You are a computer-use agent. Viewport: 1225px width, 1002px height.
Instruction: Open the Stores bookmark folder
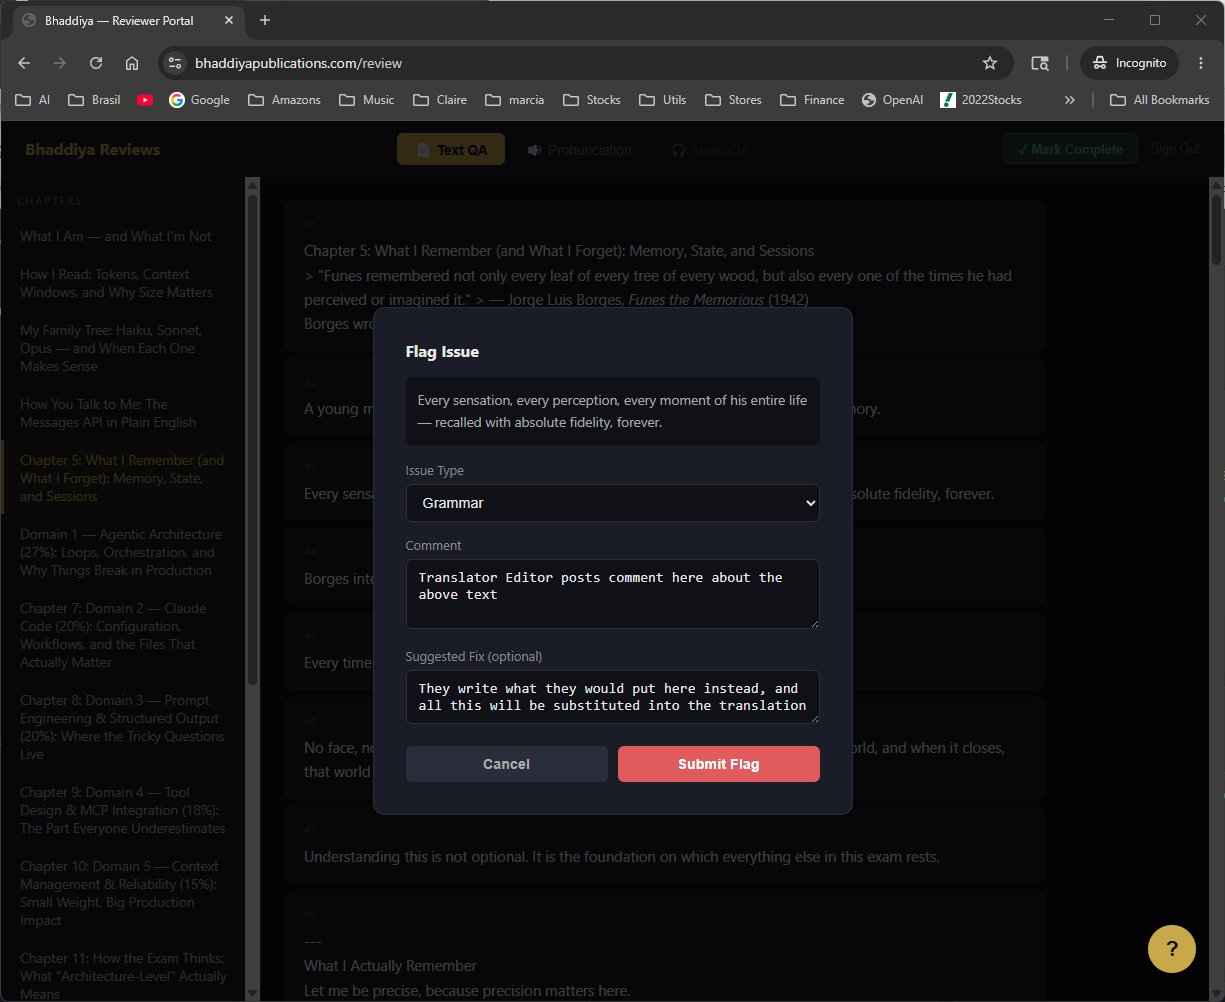(x=734, y=100)
